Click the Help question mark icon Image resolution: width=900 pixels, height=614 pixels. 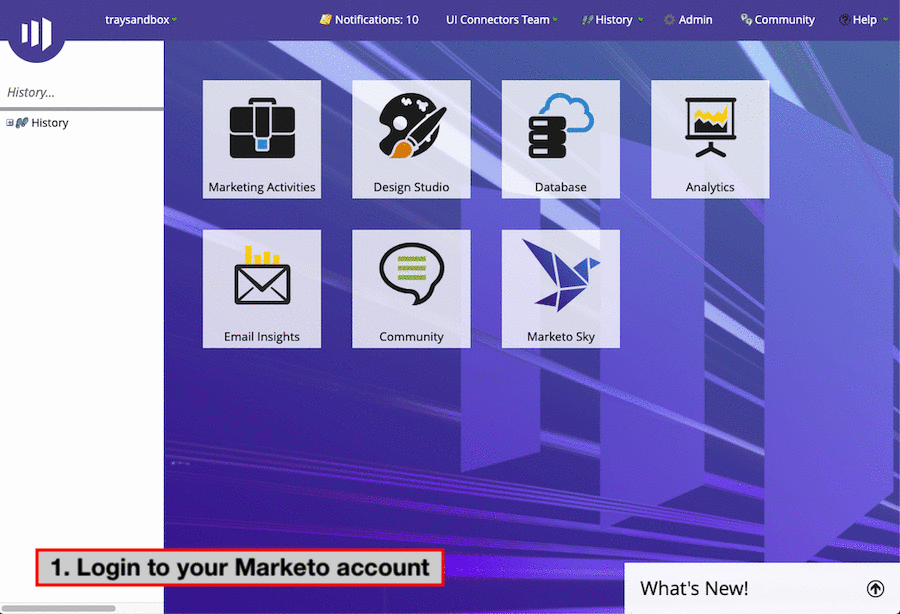pos(844,20)
